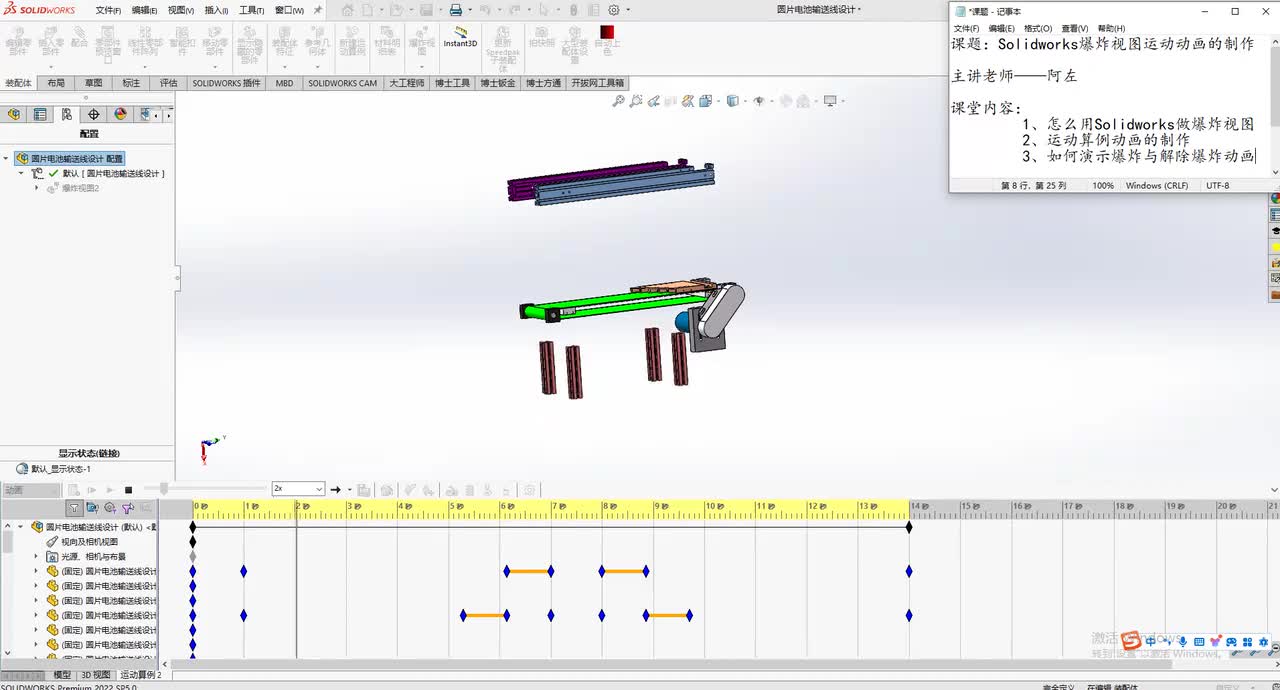Click the timeline filter funnel icon

pos(74,509)
